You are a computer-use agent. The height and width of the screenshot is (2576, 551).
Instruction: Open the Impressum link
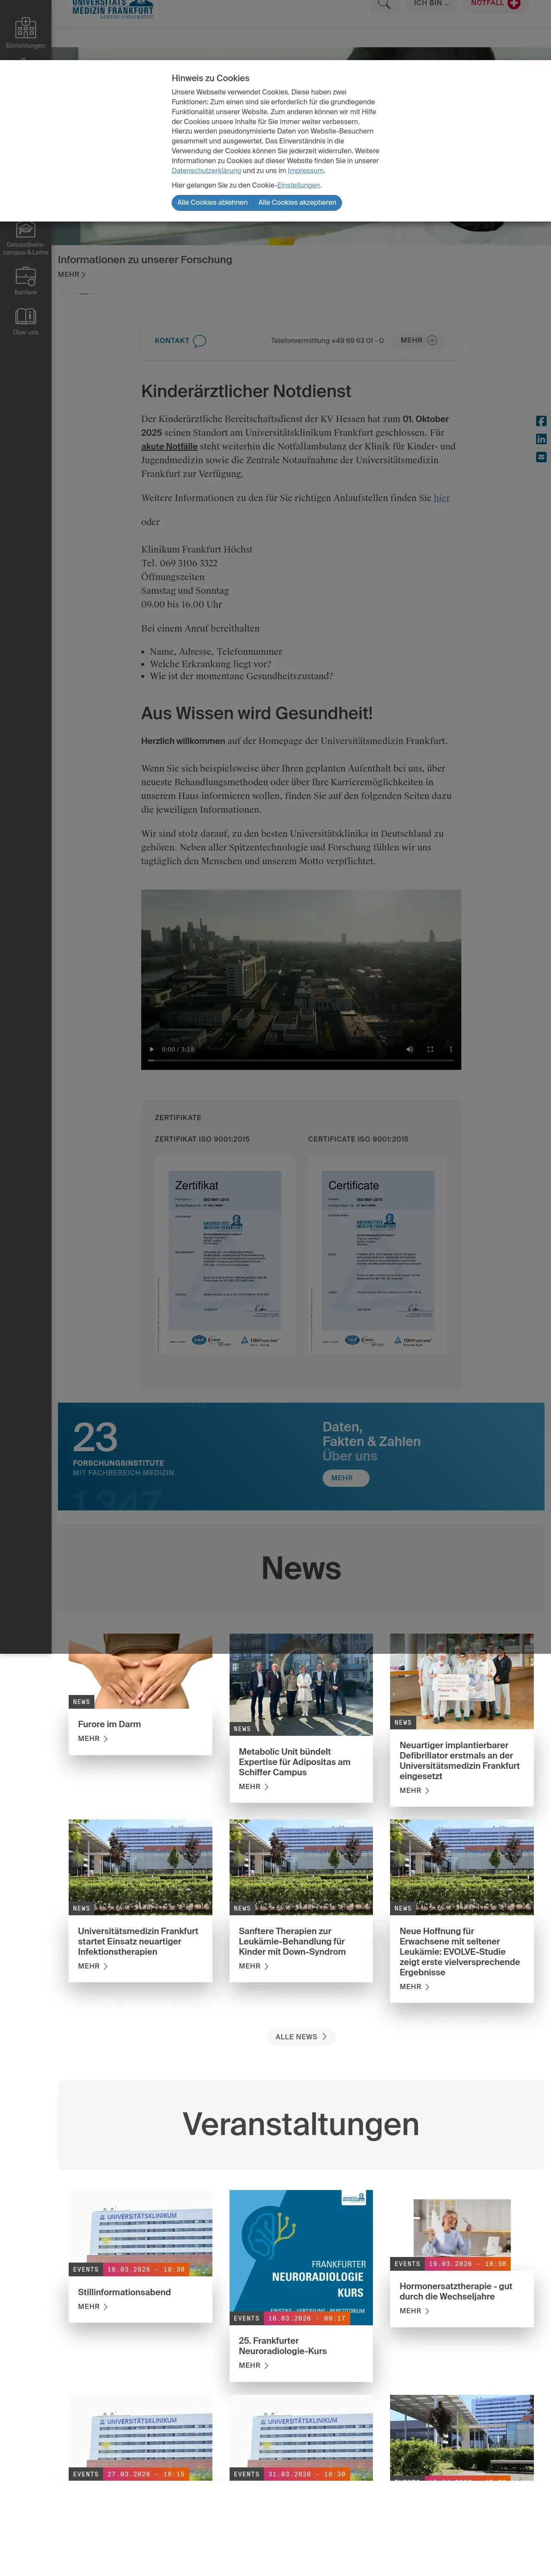click(306, 171)
